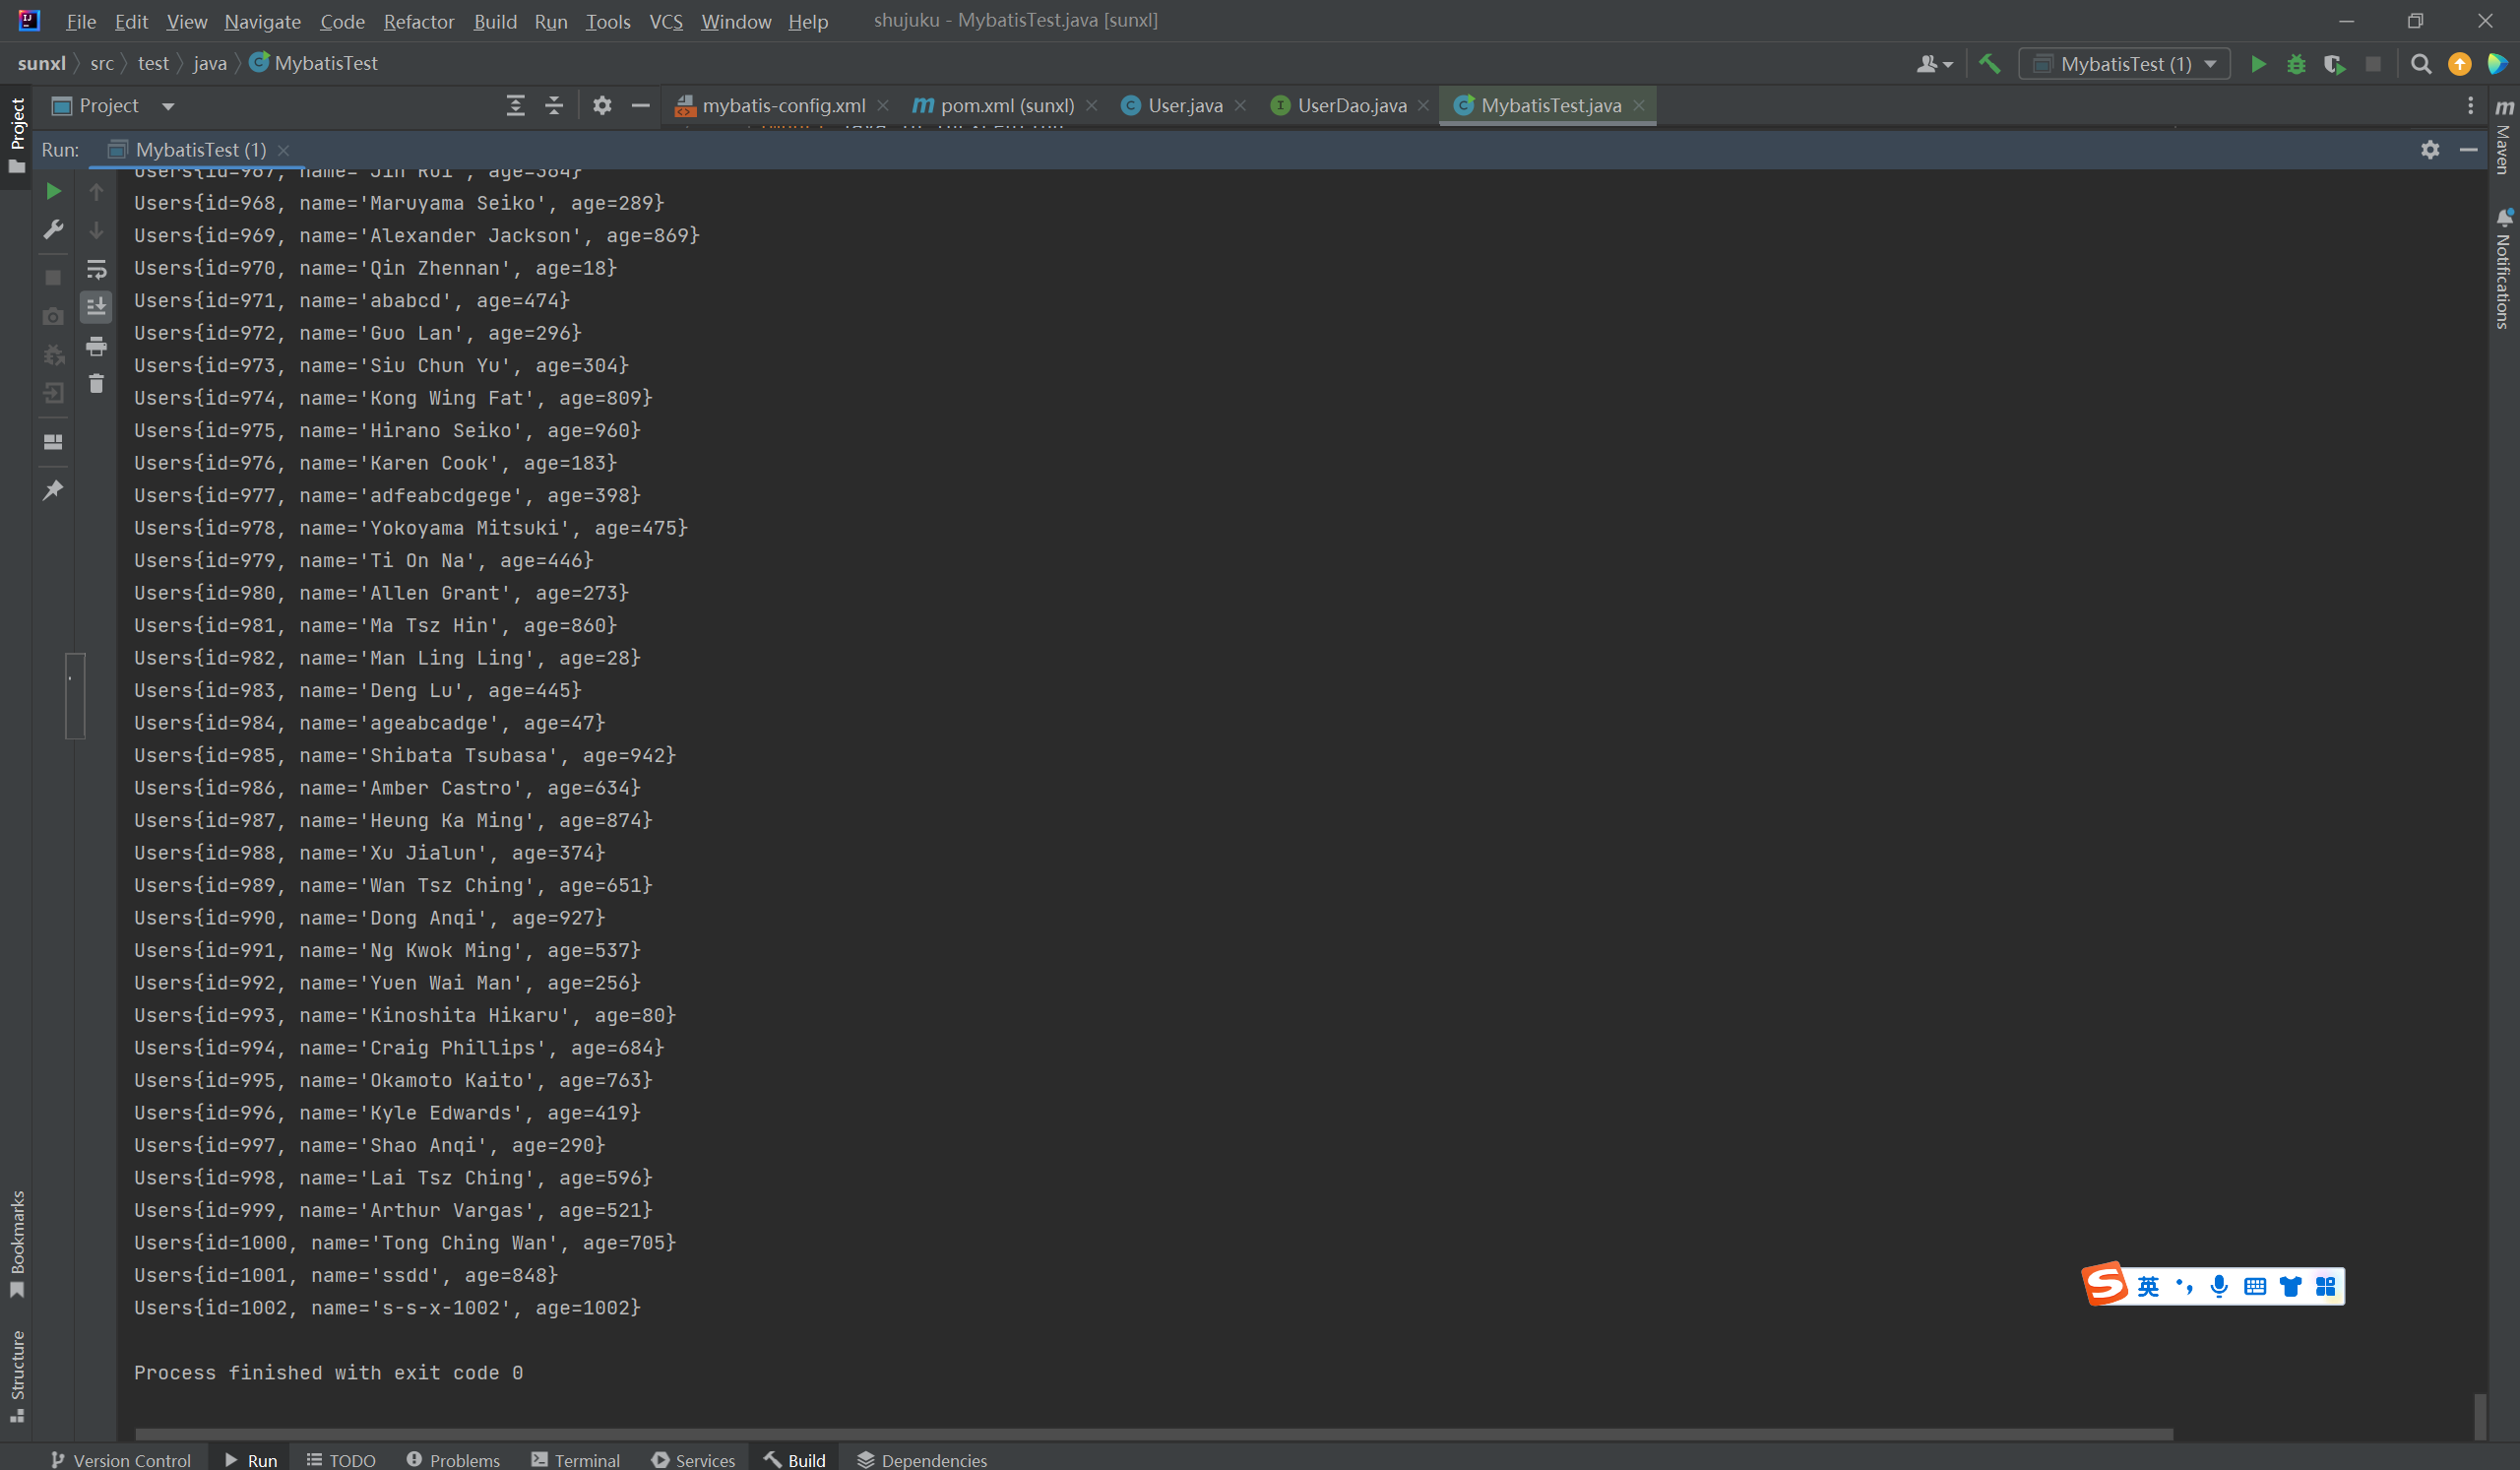
Task: Click the green Run button in top toolbar
Action: (x=2257, y=64)
